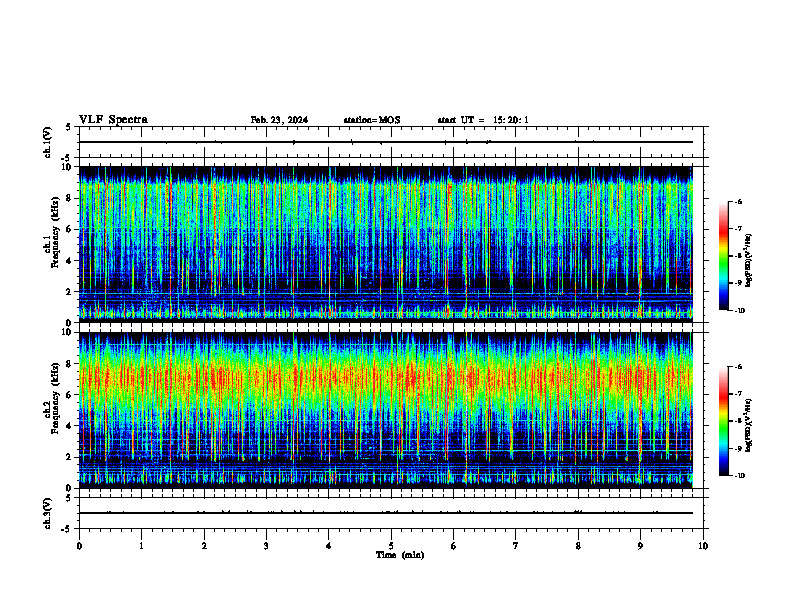This screenshot has height=612, width=792.
Task: Click "-8" on the ch.2 colorbar
Action: coord(738,421)
